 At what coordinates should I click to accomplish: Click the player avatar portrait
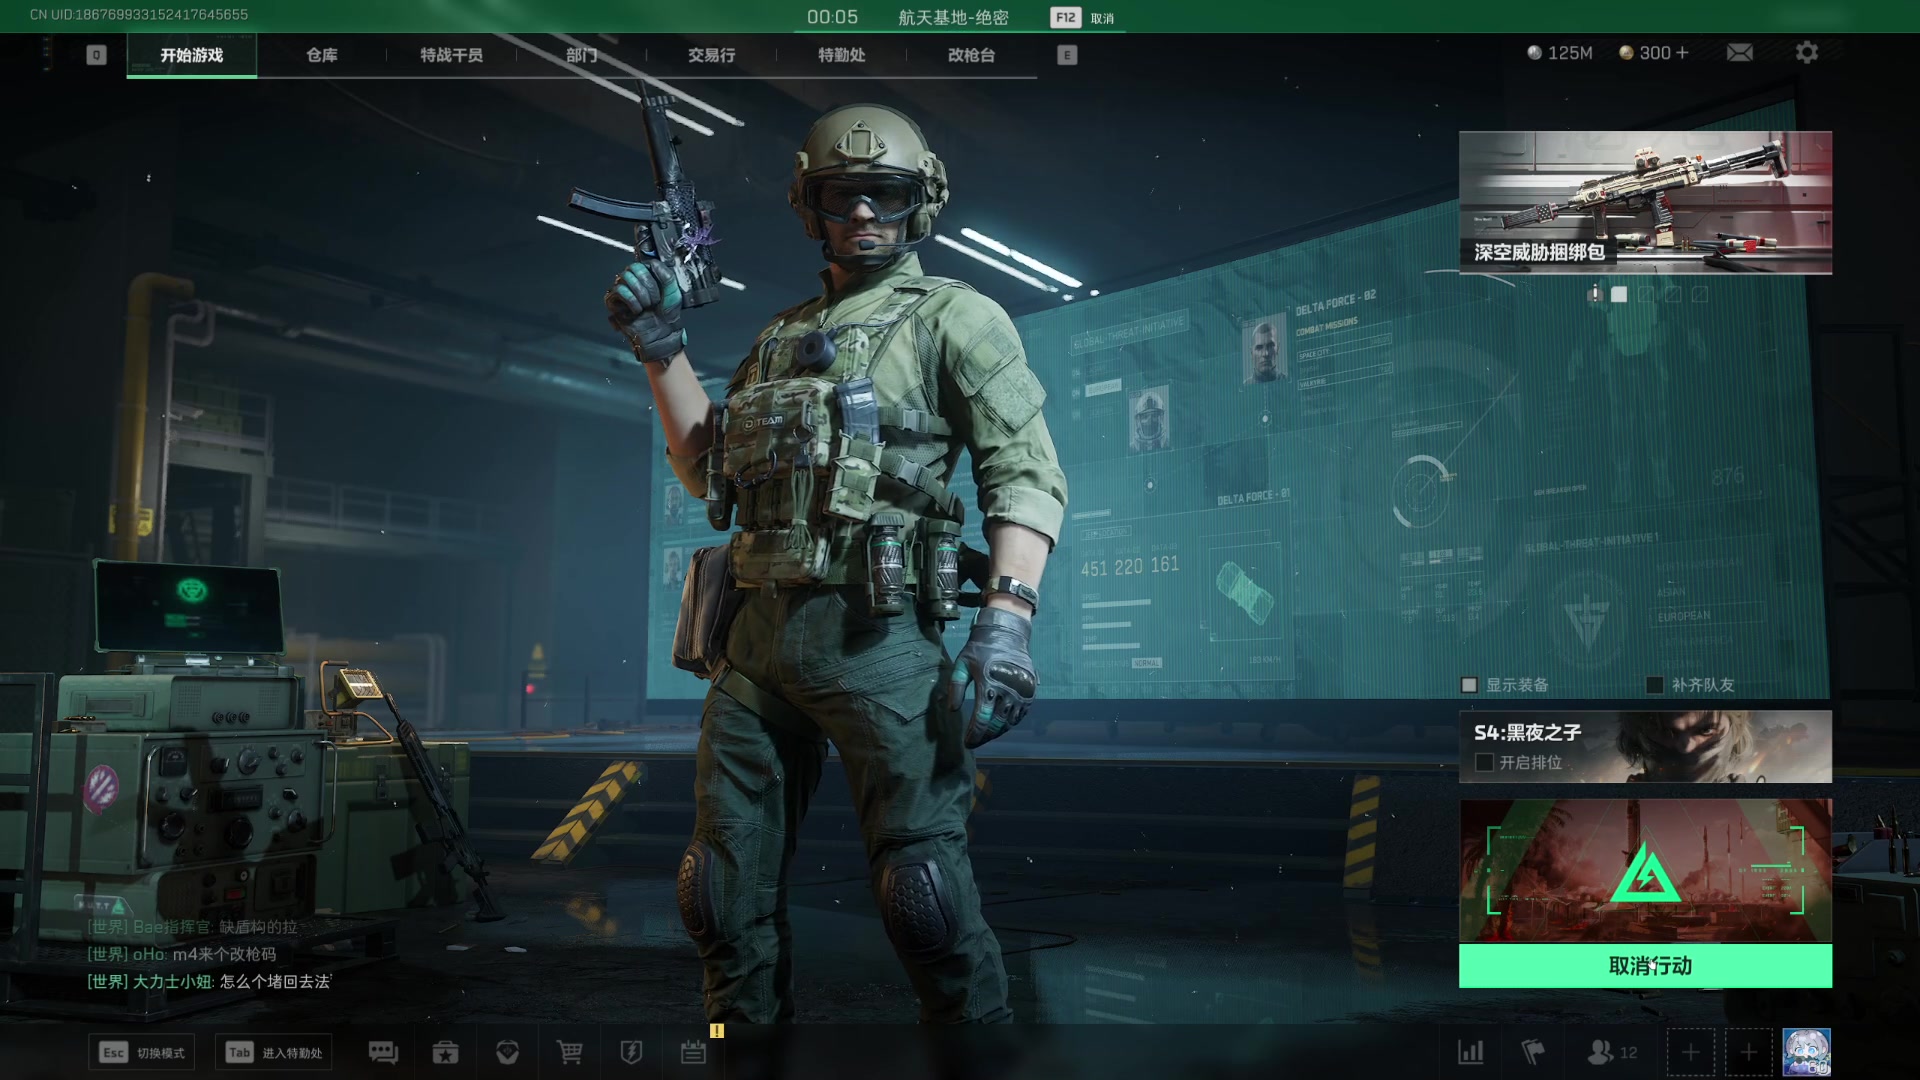[1807, 1052]
